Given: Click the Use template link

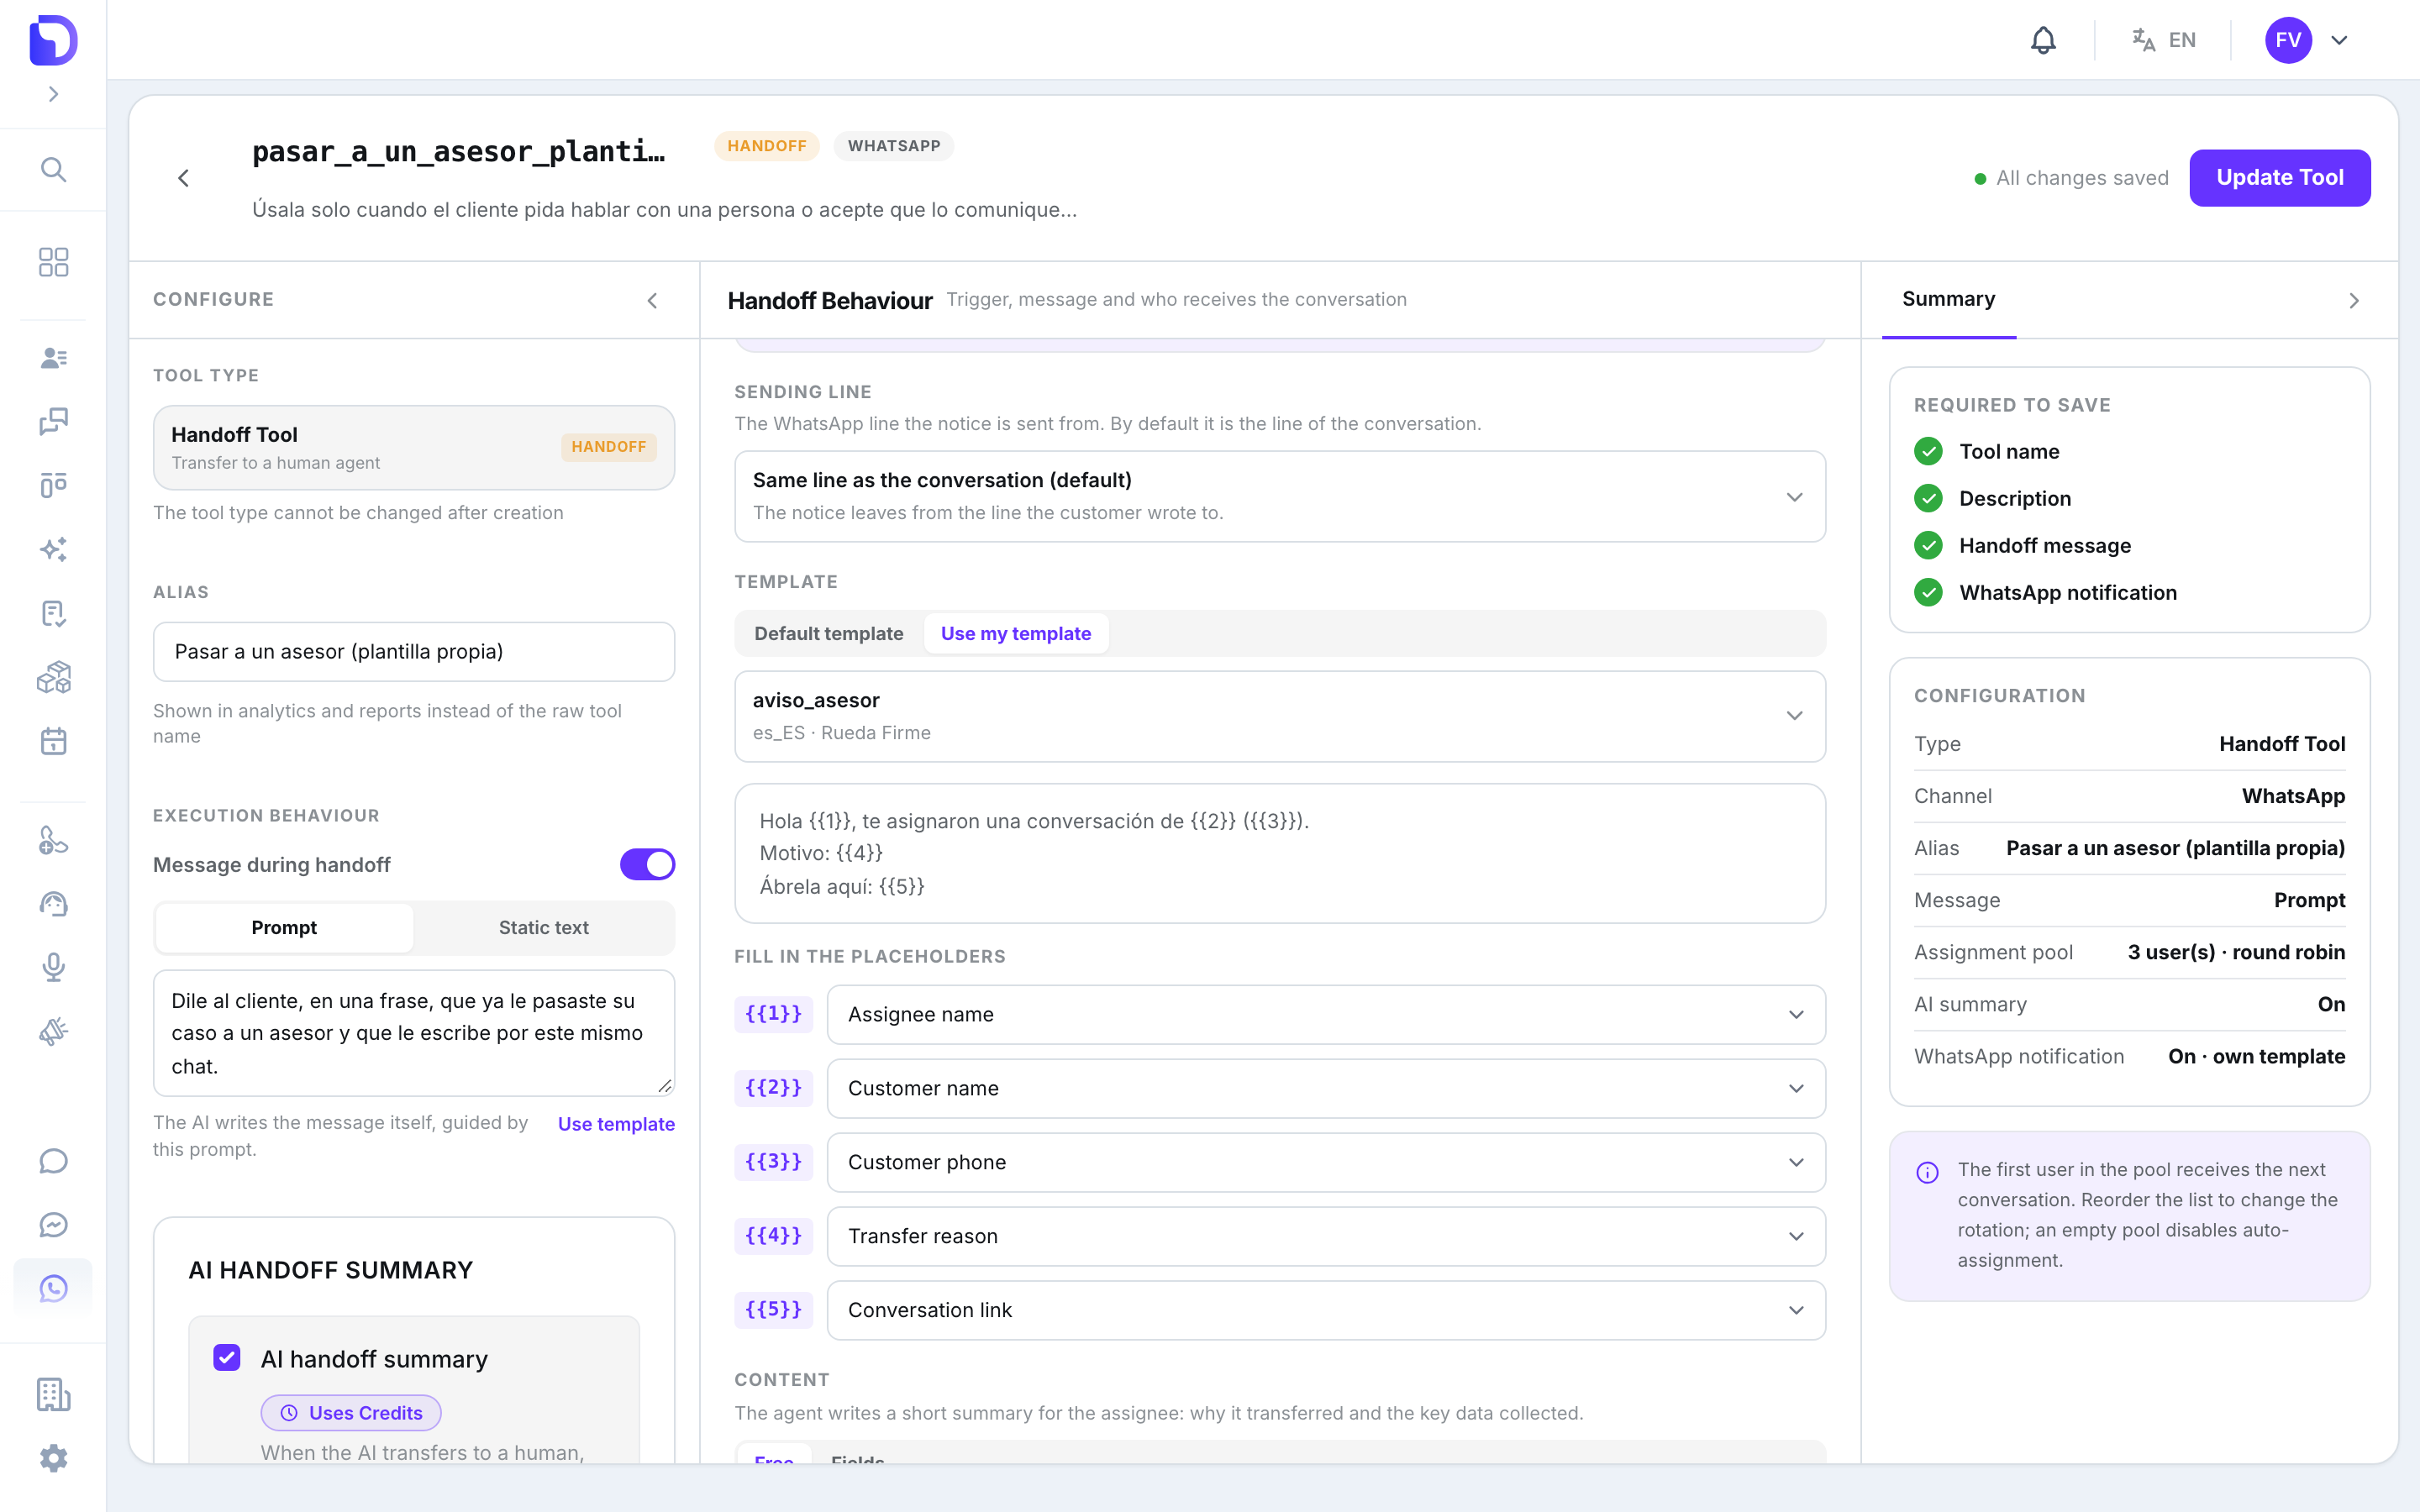Looking at the screenshot, I should click(x=616, y=1123).
